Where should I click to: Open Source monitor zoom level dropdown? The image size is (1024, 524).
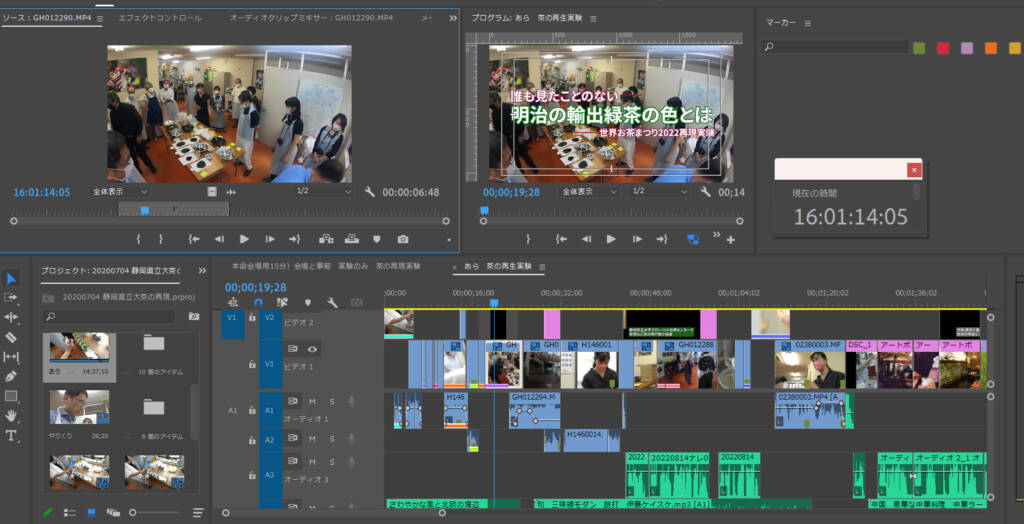[x=120, y=192]
